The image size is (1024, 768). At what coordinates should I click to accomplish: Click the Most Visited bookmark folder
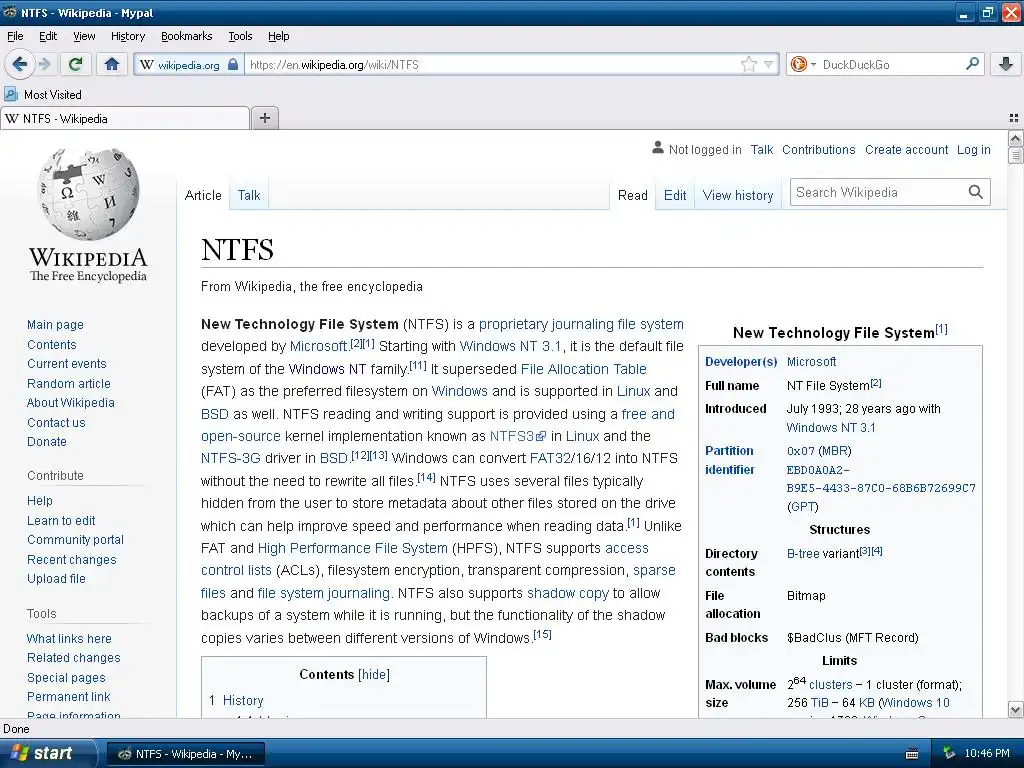tap(43, 95)
